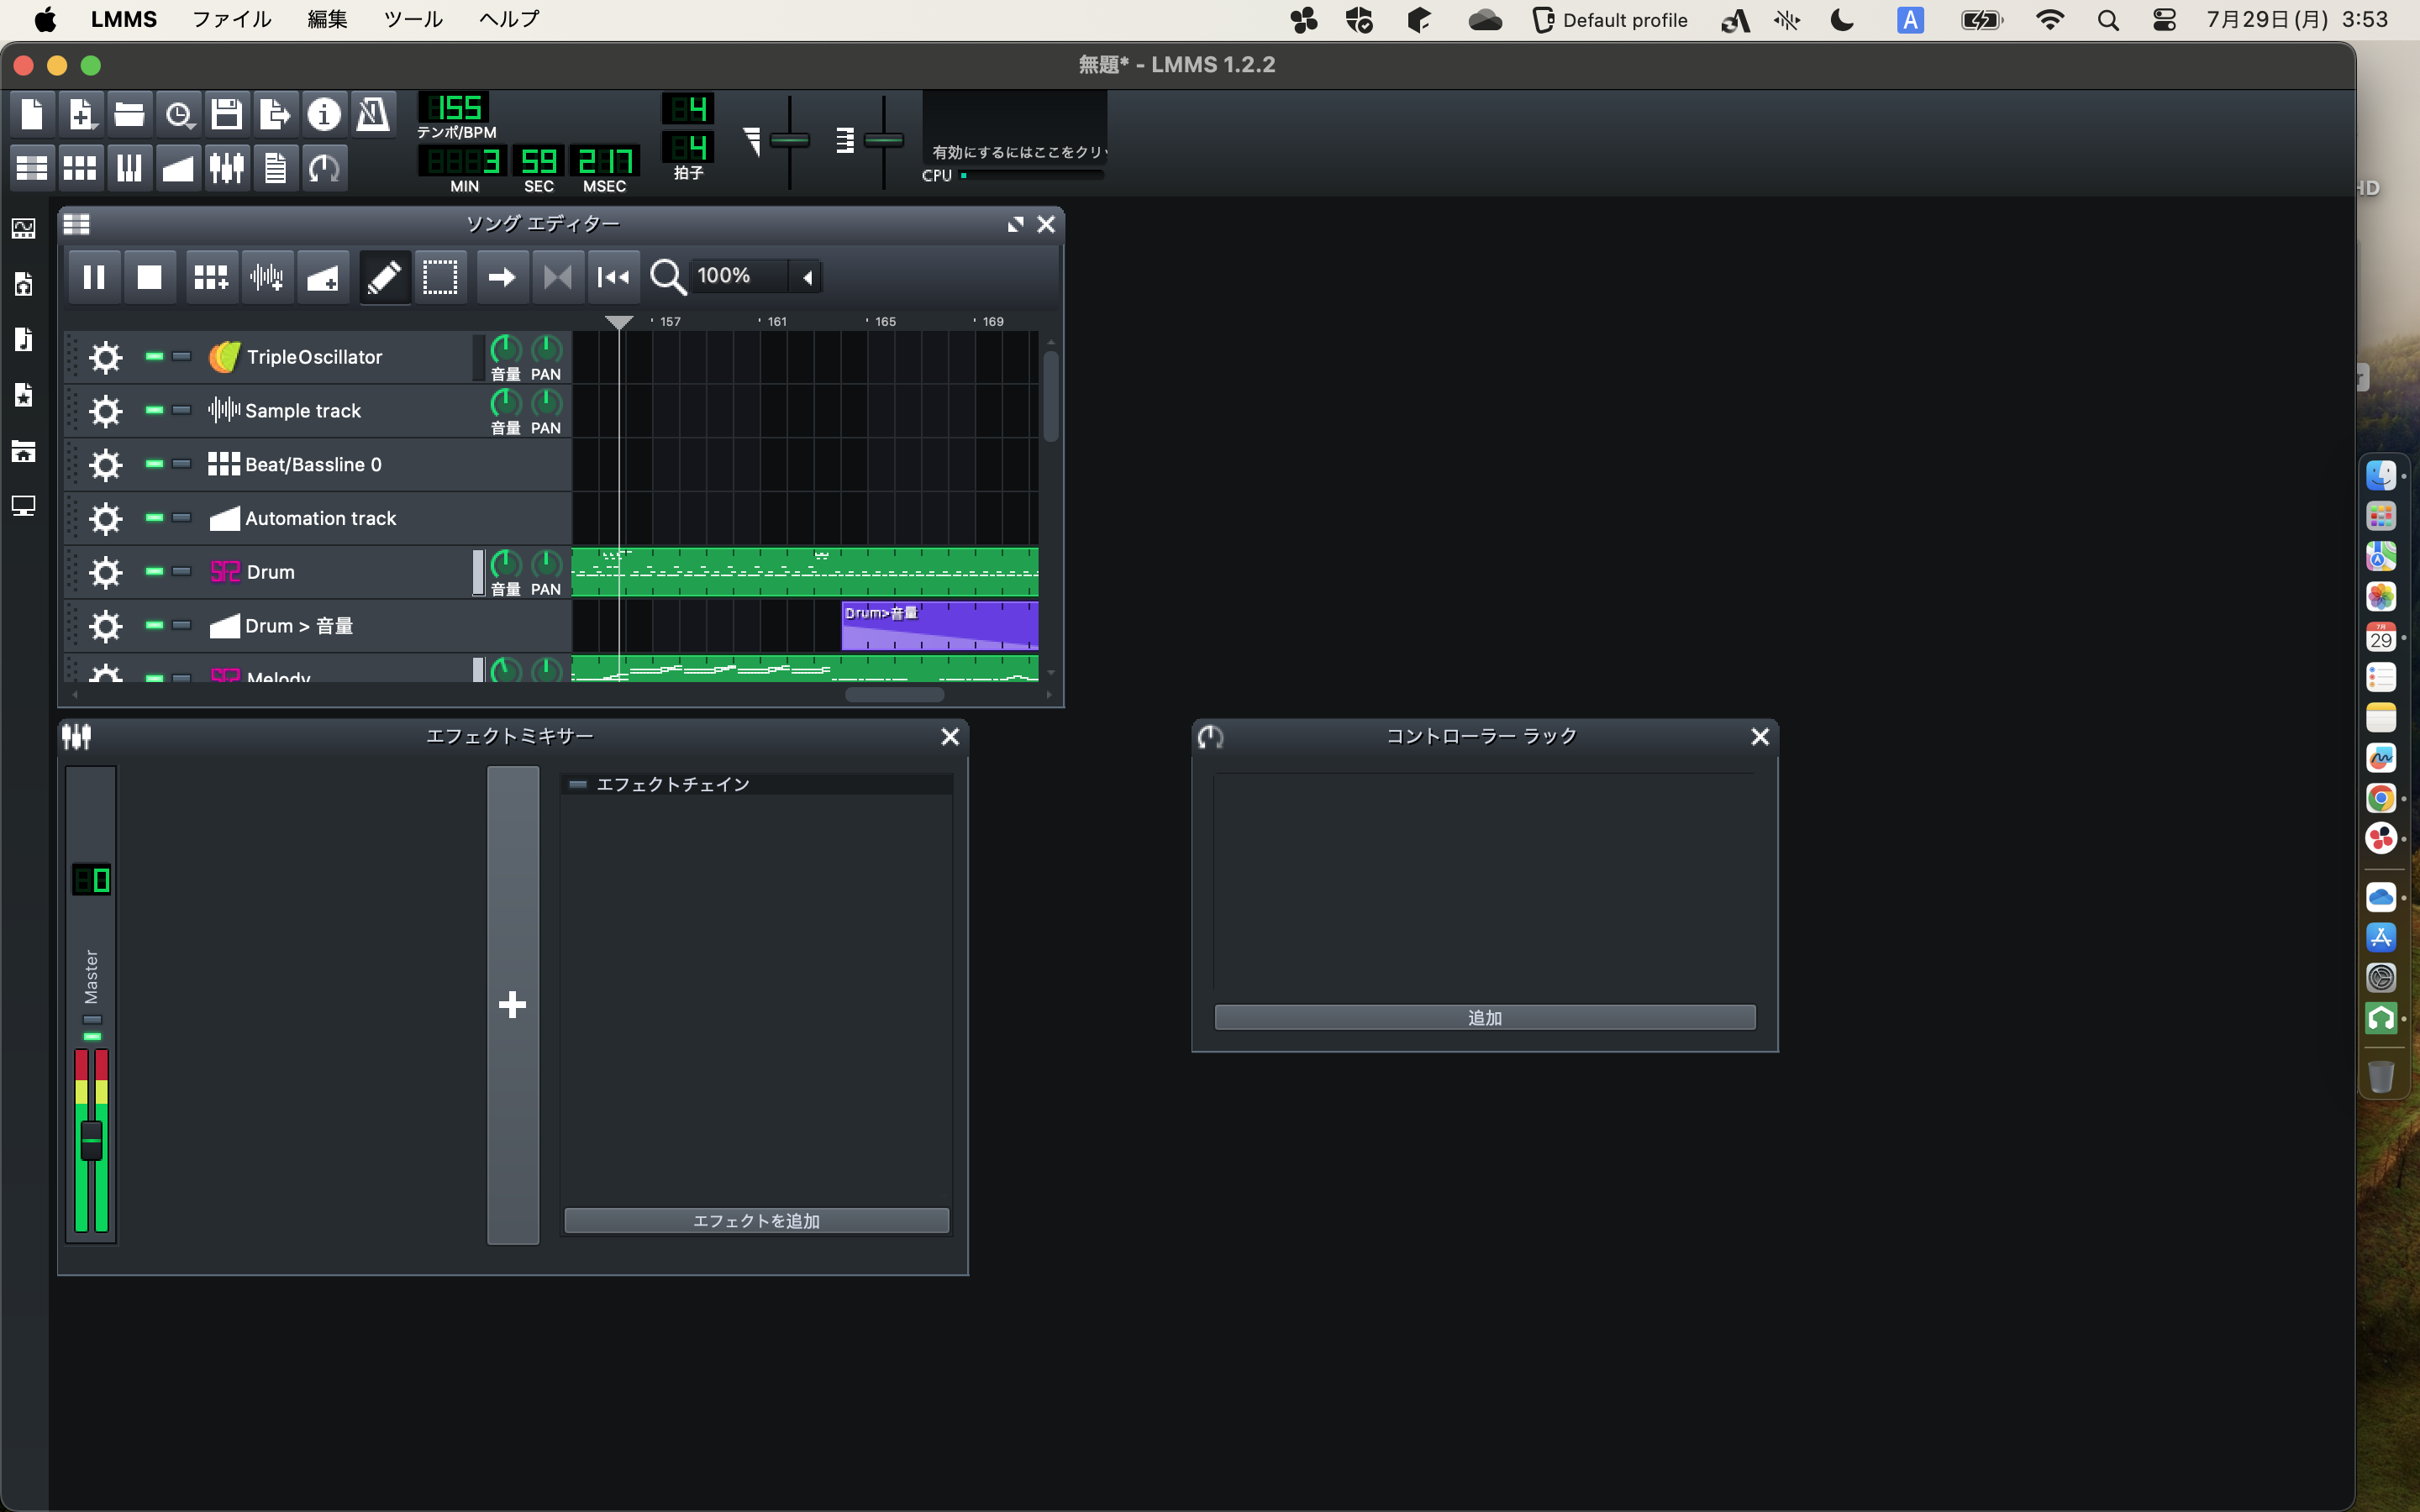The width and height of the screenshot is (2420, 1512).
Task: Toggle the エフェクトチェイン enable LED
Action: point(578,785)
